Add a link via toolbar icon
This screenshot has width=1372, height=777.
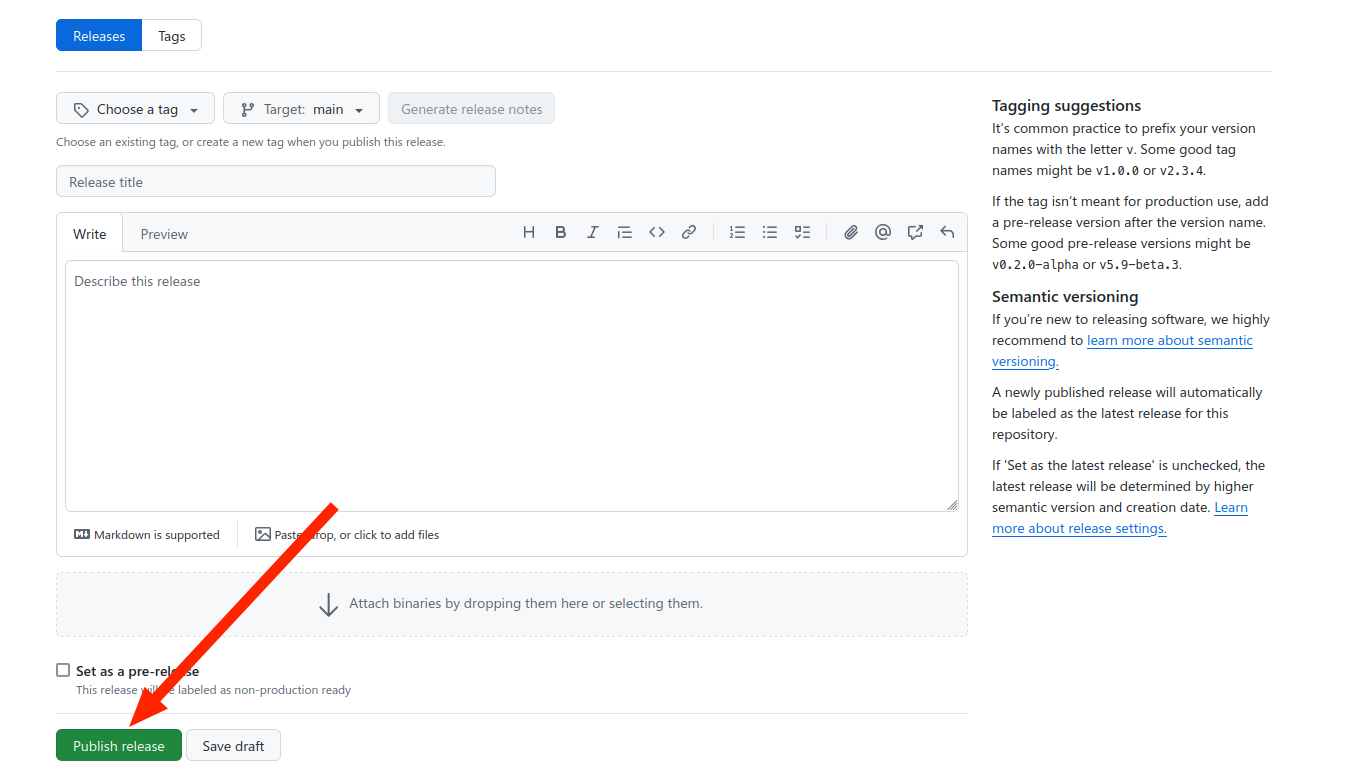point(689,232)
